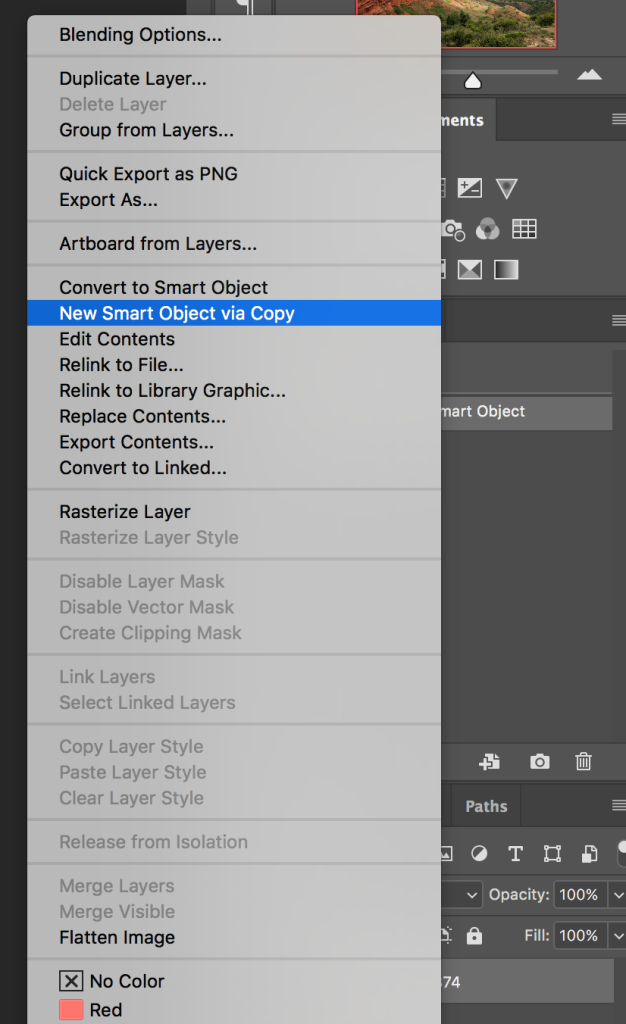The height and width of the screenshot is (1024, 626).
Task: Choose New Smart Object via Copy
Action: (177, 313)
